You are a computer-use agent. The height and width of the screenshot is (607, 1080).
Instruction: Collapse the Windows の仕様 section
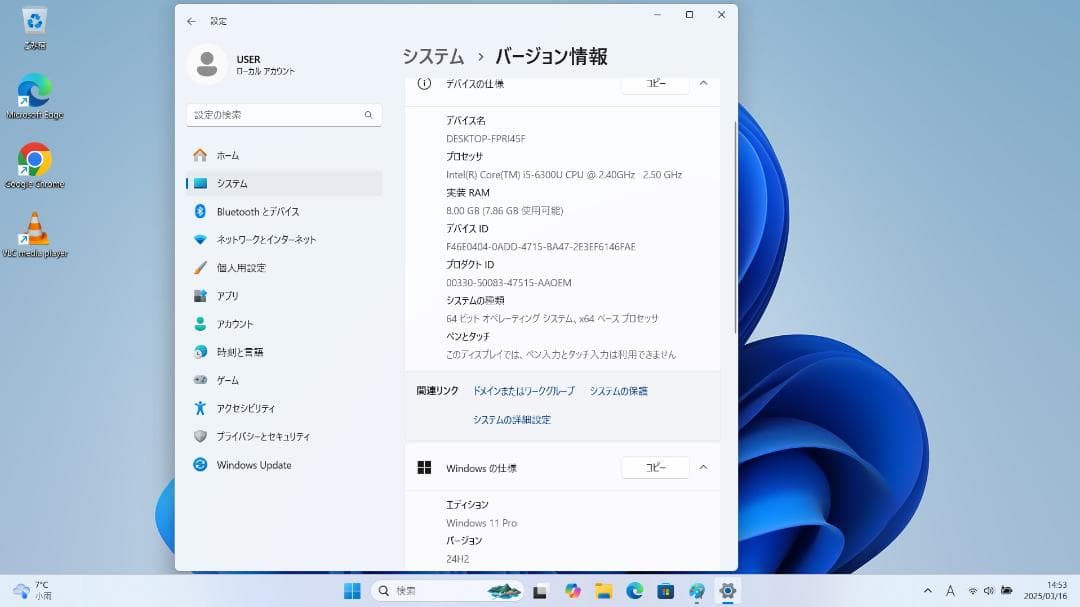[703, 467]
